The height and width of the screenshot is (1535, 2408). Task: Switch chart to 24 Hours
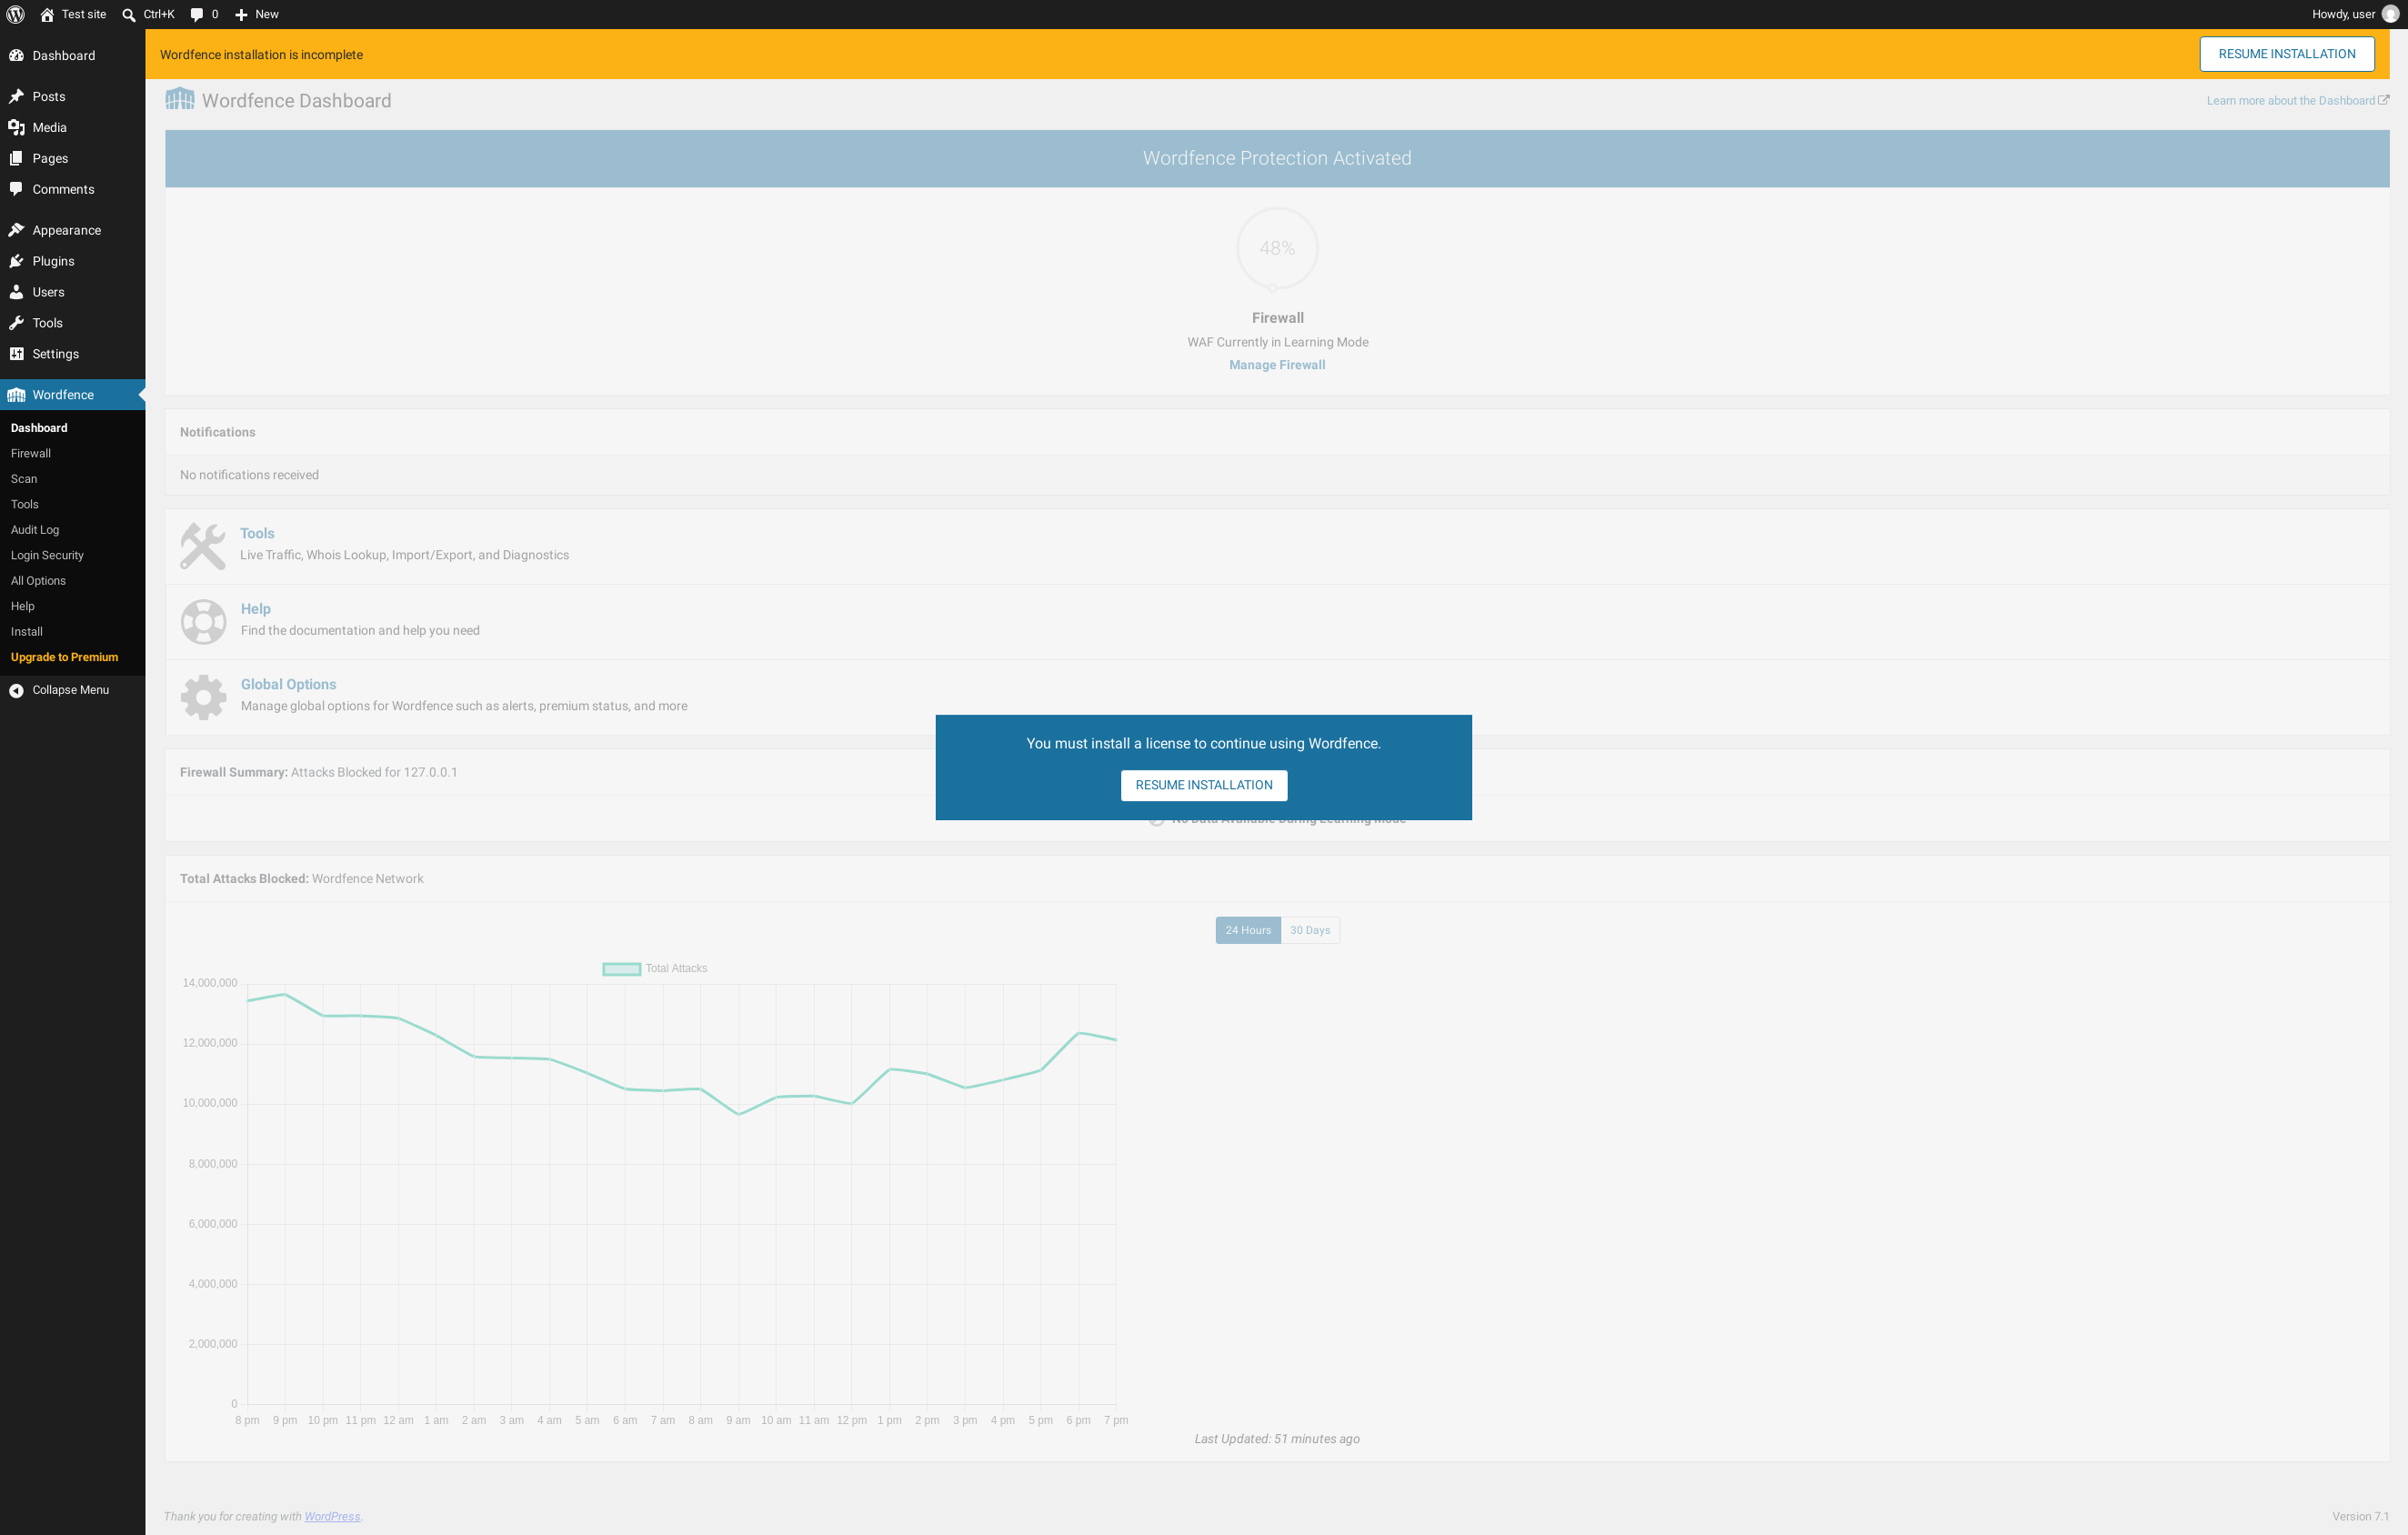tap(1248, 930)
